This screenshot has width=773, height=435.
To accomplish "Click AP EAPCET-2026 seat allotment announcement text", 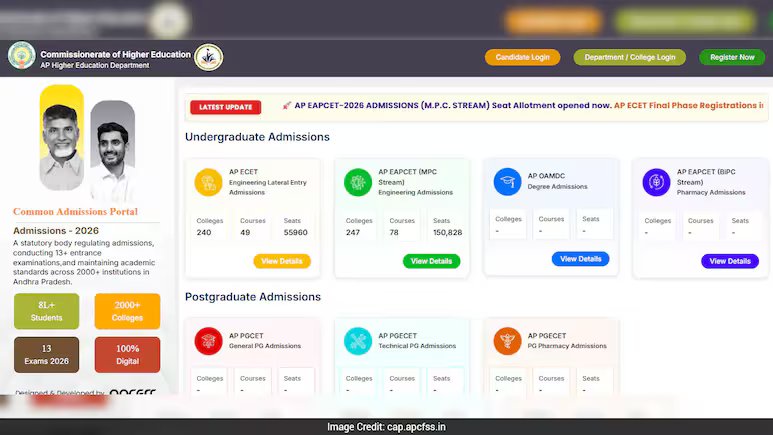I will pos(453,106).
